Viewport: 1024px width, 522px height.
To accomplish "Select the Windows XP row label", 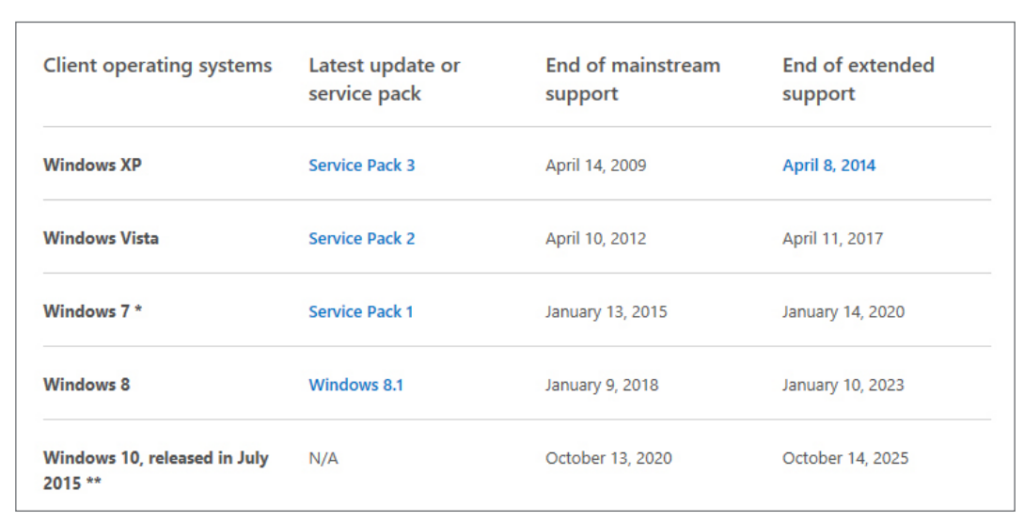I will click(x=92, y=165).
